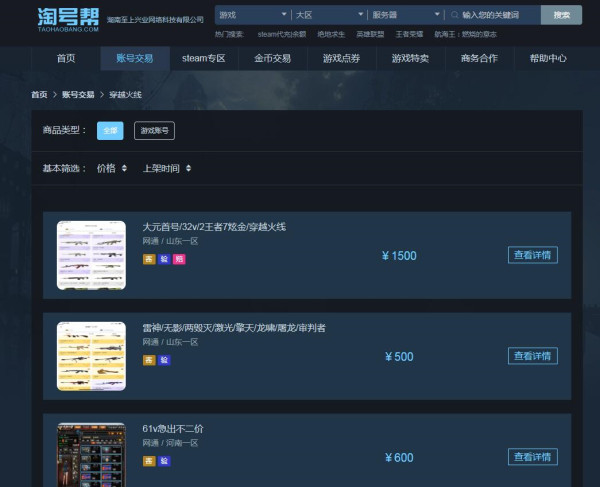This screenshot has width=600, height=487.
Task: Click the 搜索 search button
Action: (x=561, y=15)
